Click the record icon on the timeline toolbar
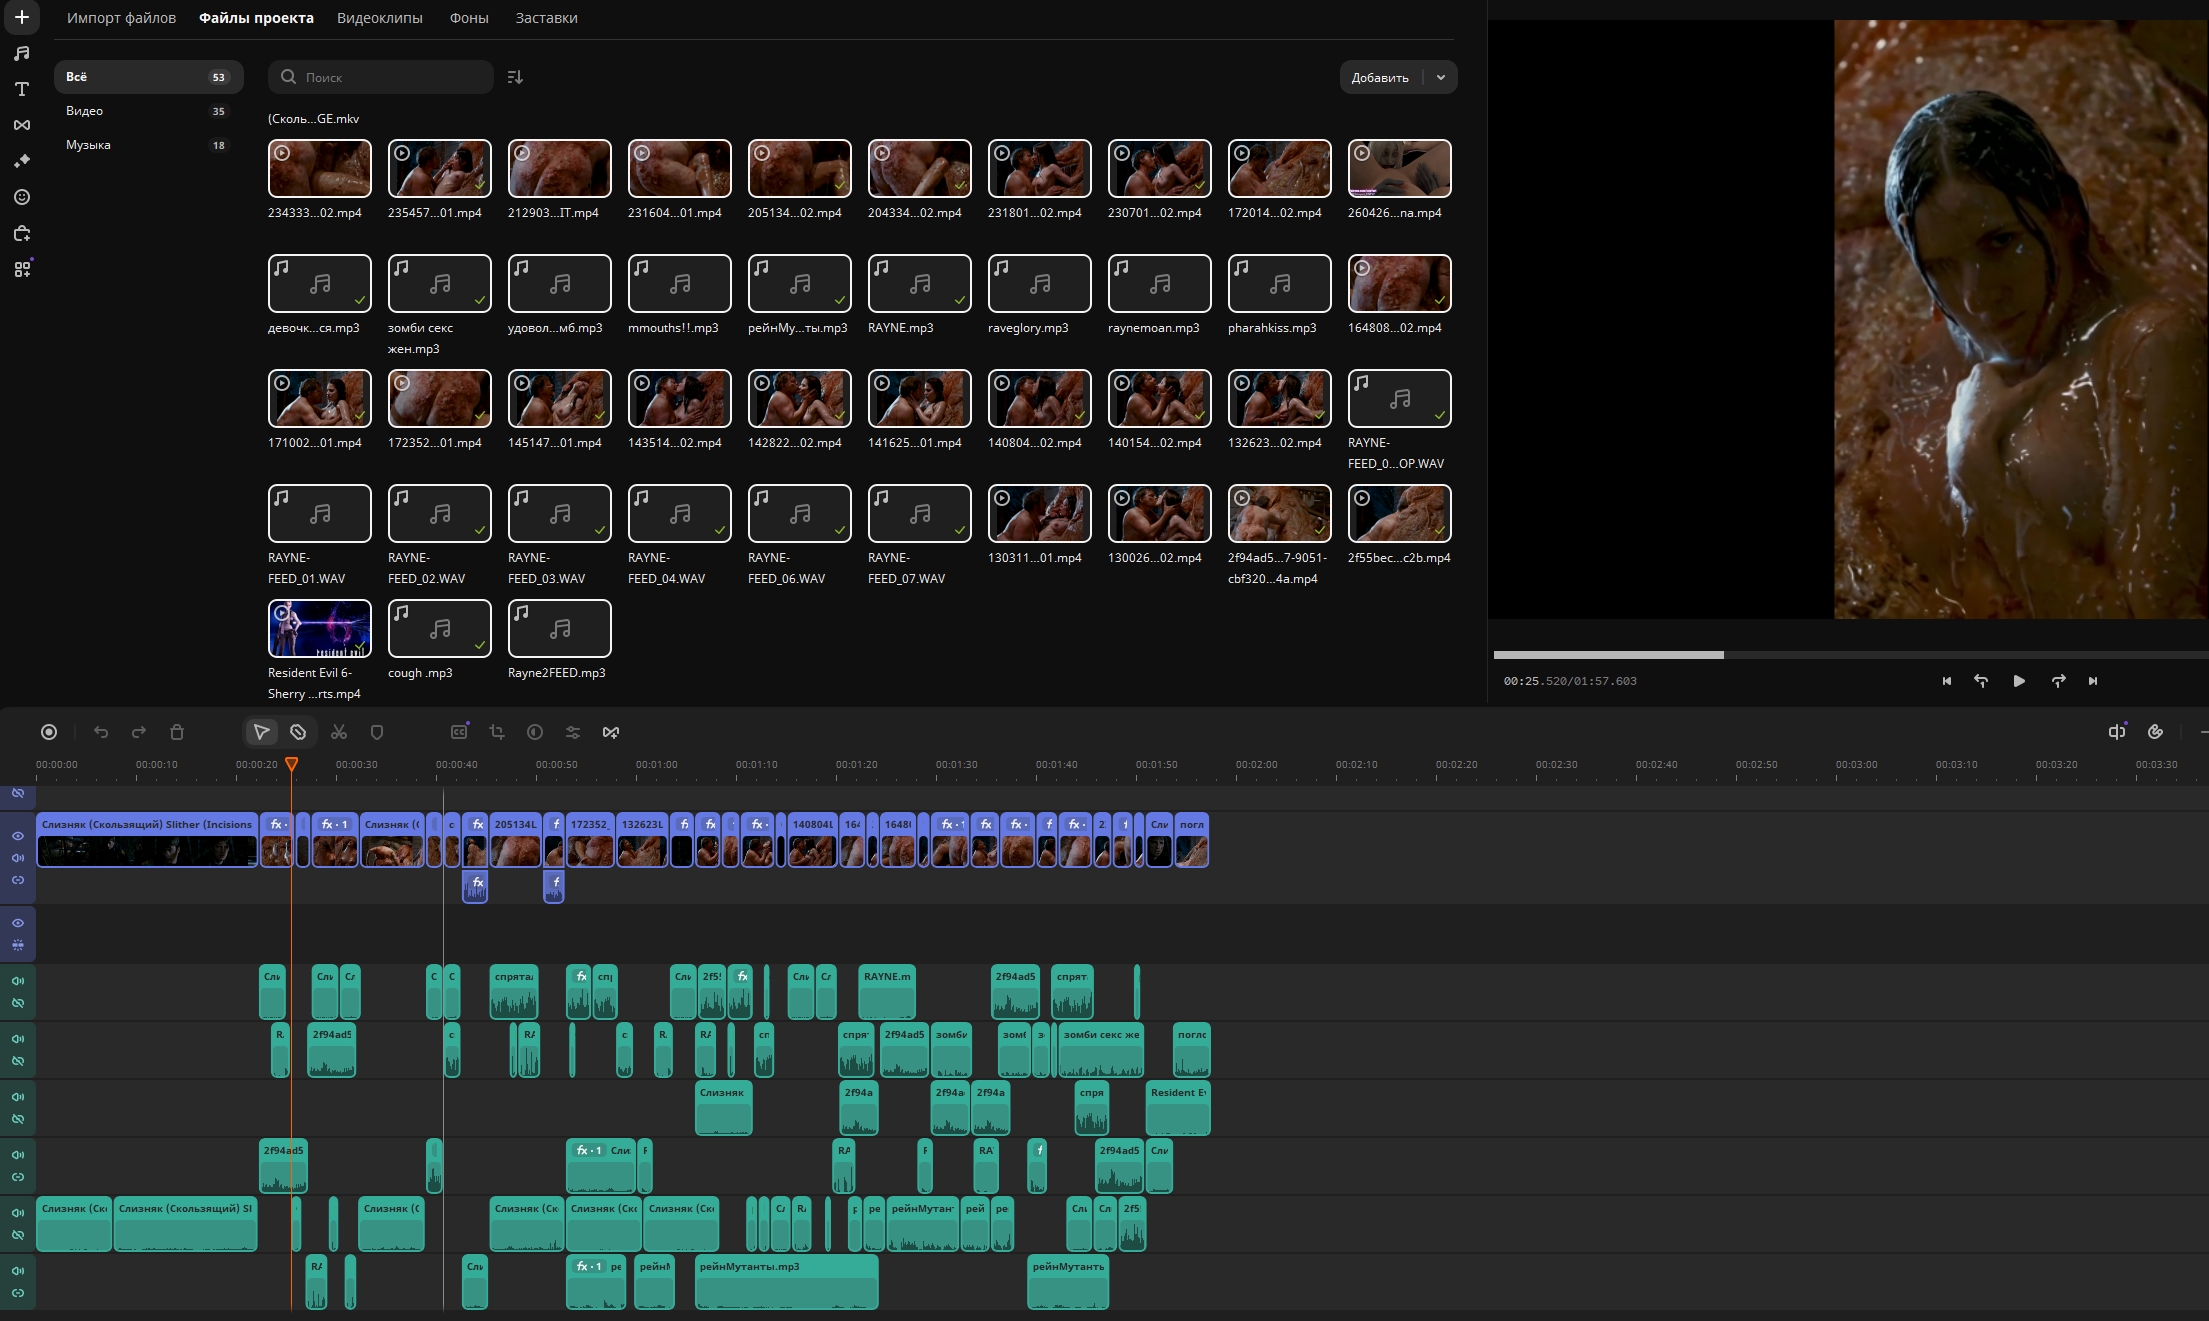 pyautogui.click(x=49, y=732)
